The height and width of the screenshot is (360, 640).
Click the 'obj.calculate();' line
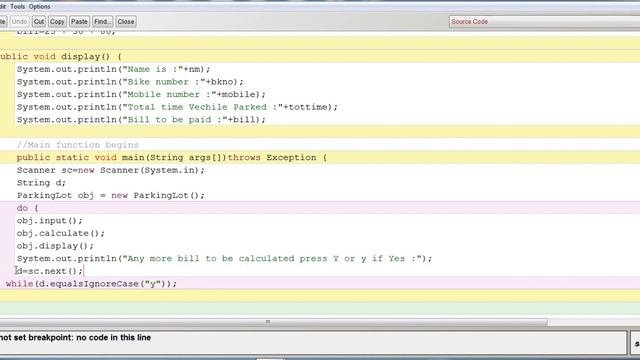60,233
